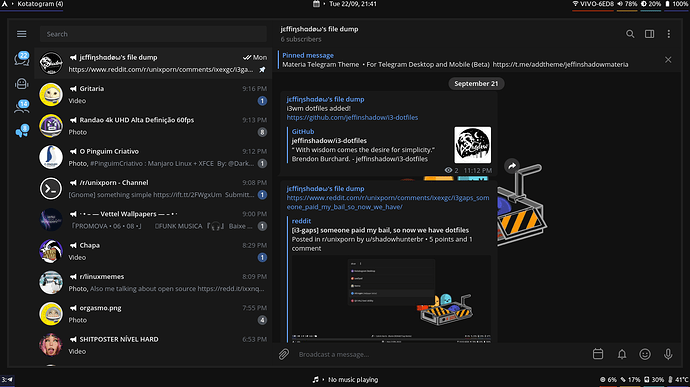
Task: Open the three-dot channel options menu
Action: (x=668, y=34)
